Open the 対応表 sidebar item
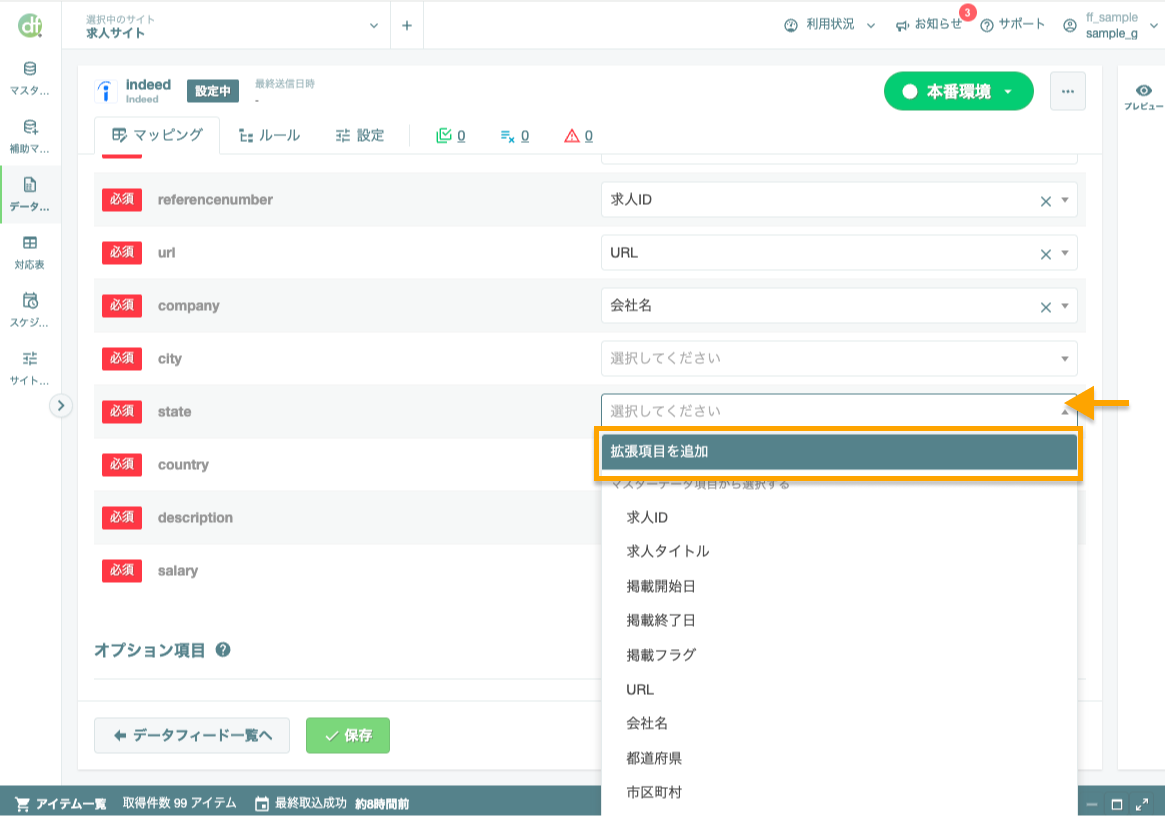 (30, 253)
